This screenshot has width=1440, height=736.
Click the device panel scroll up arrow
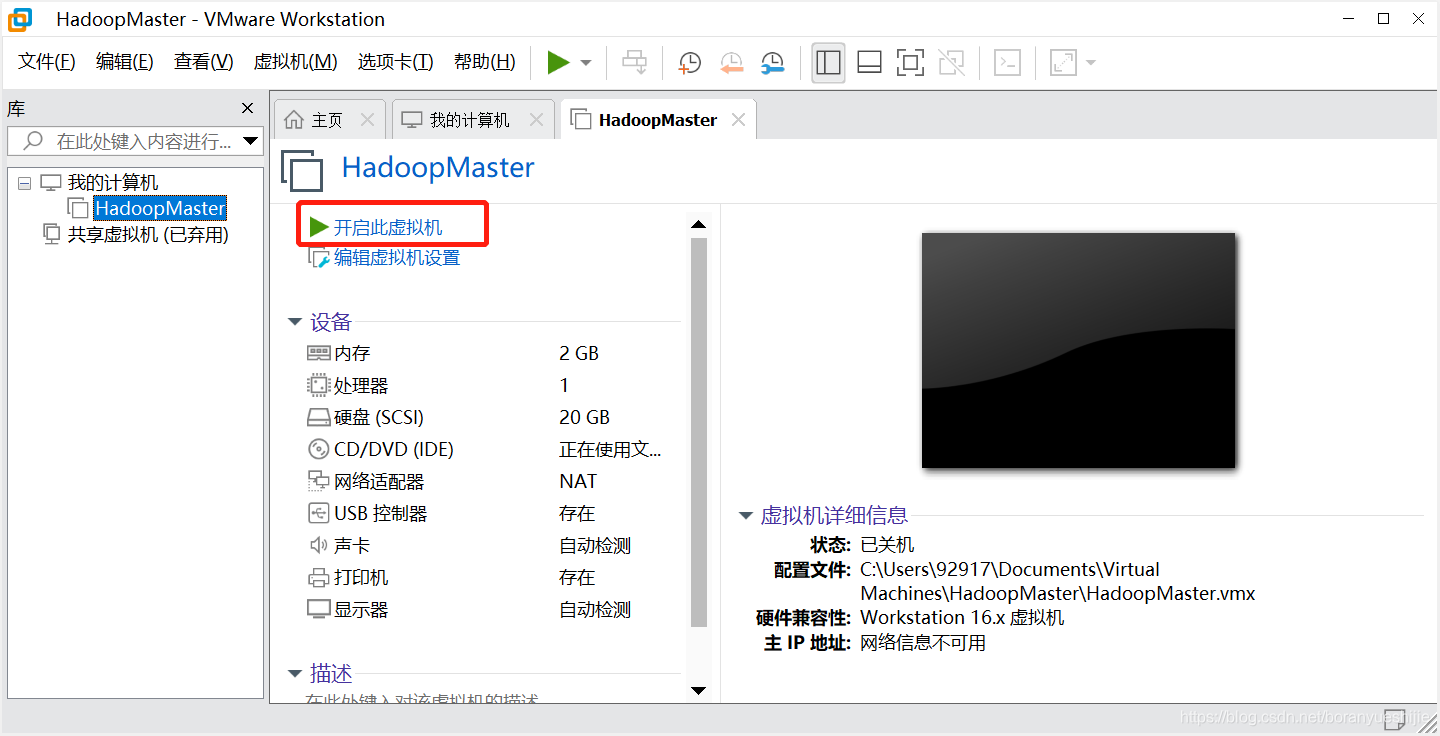[x=698, y=224]
